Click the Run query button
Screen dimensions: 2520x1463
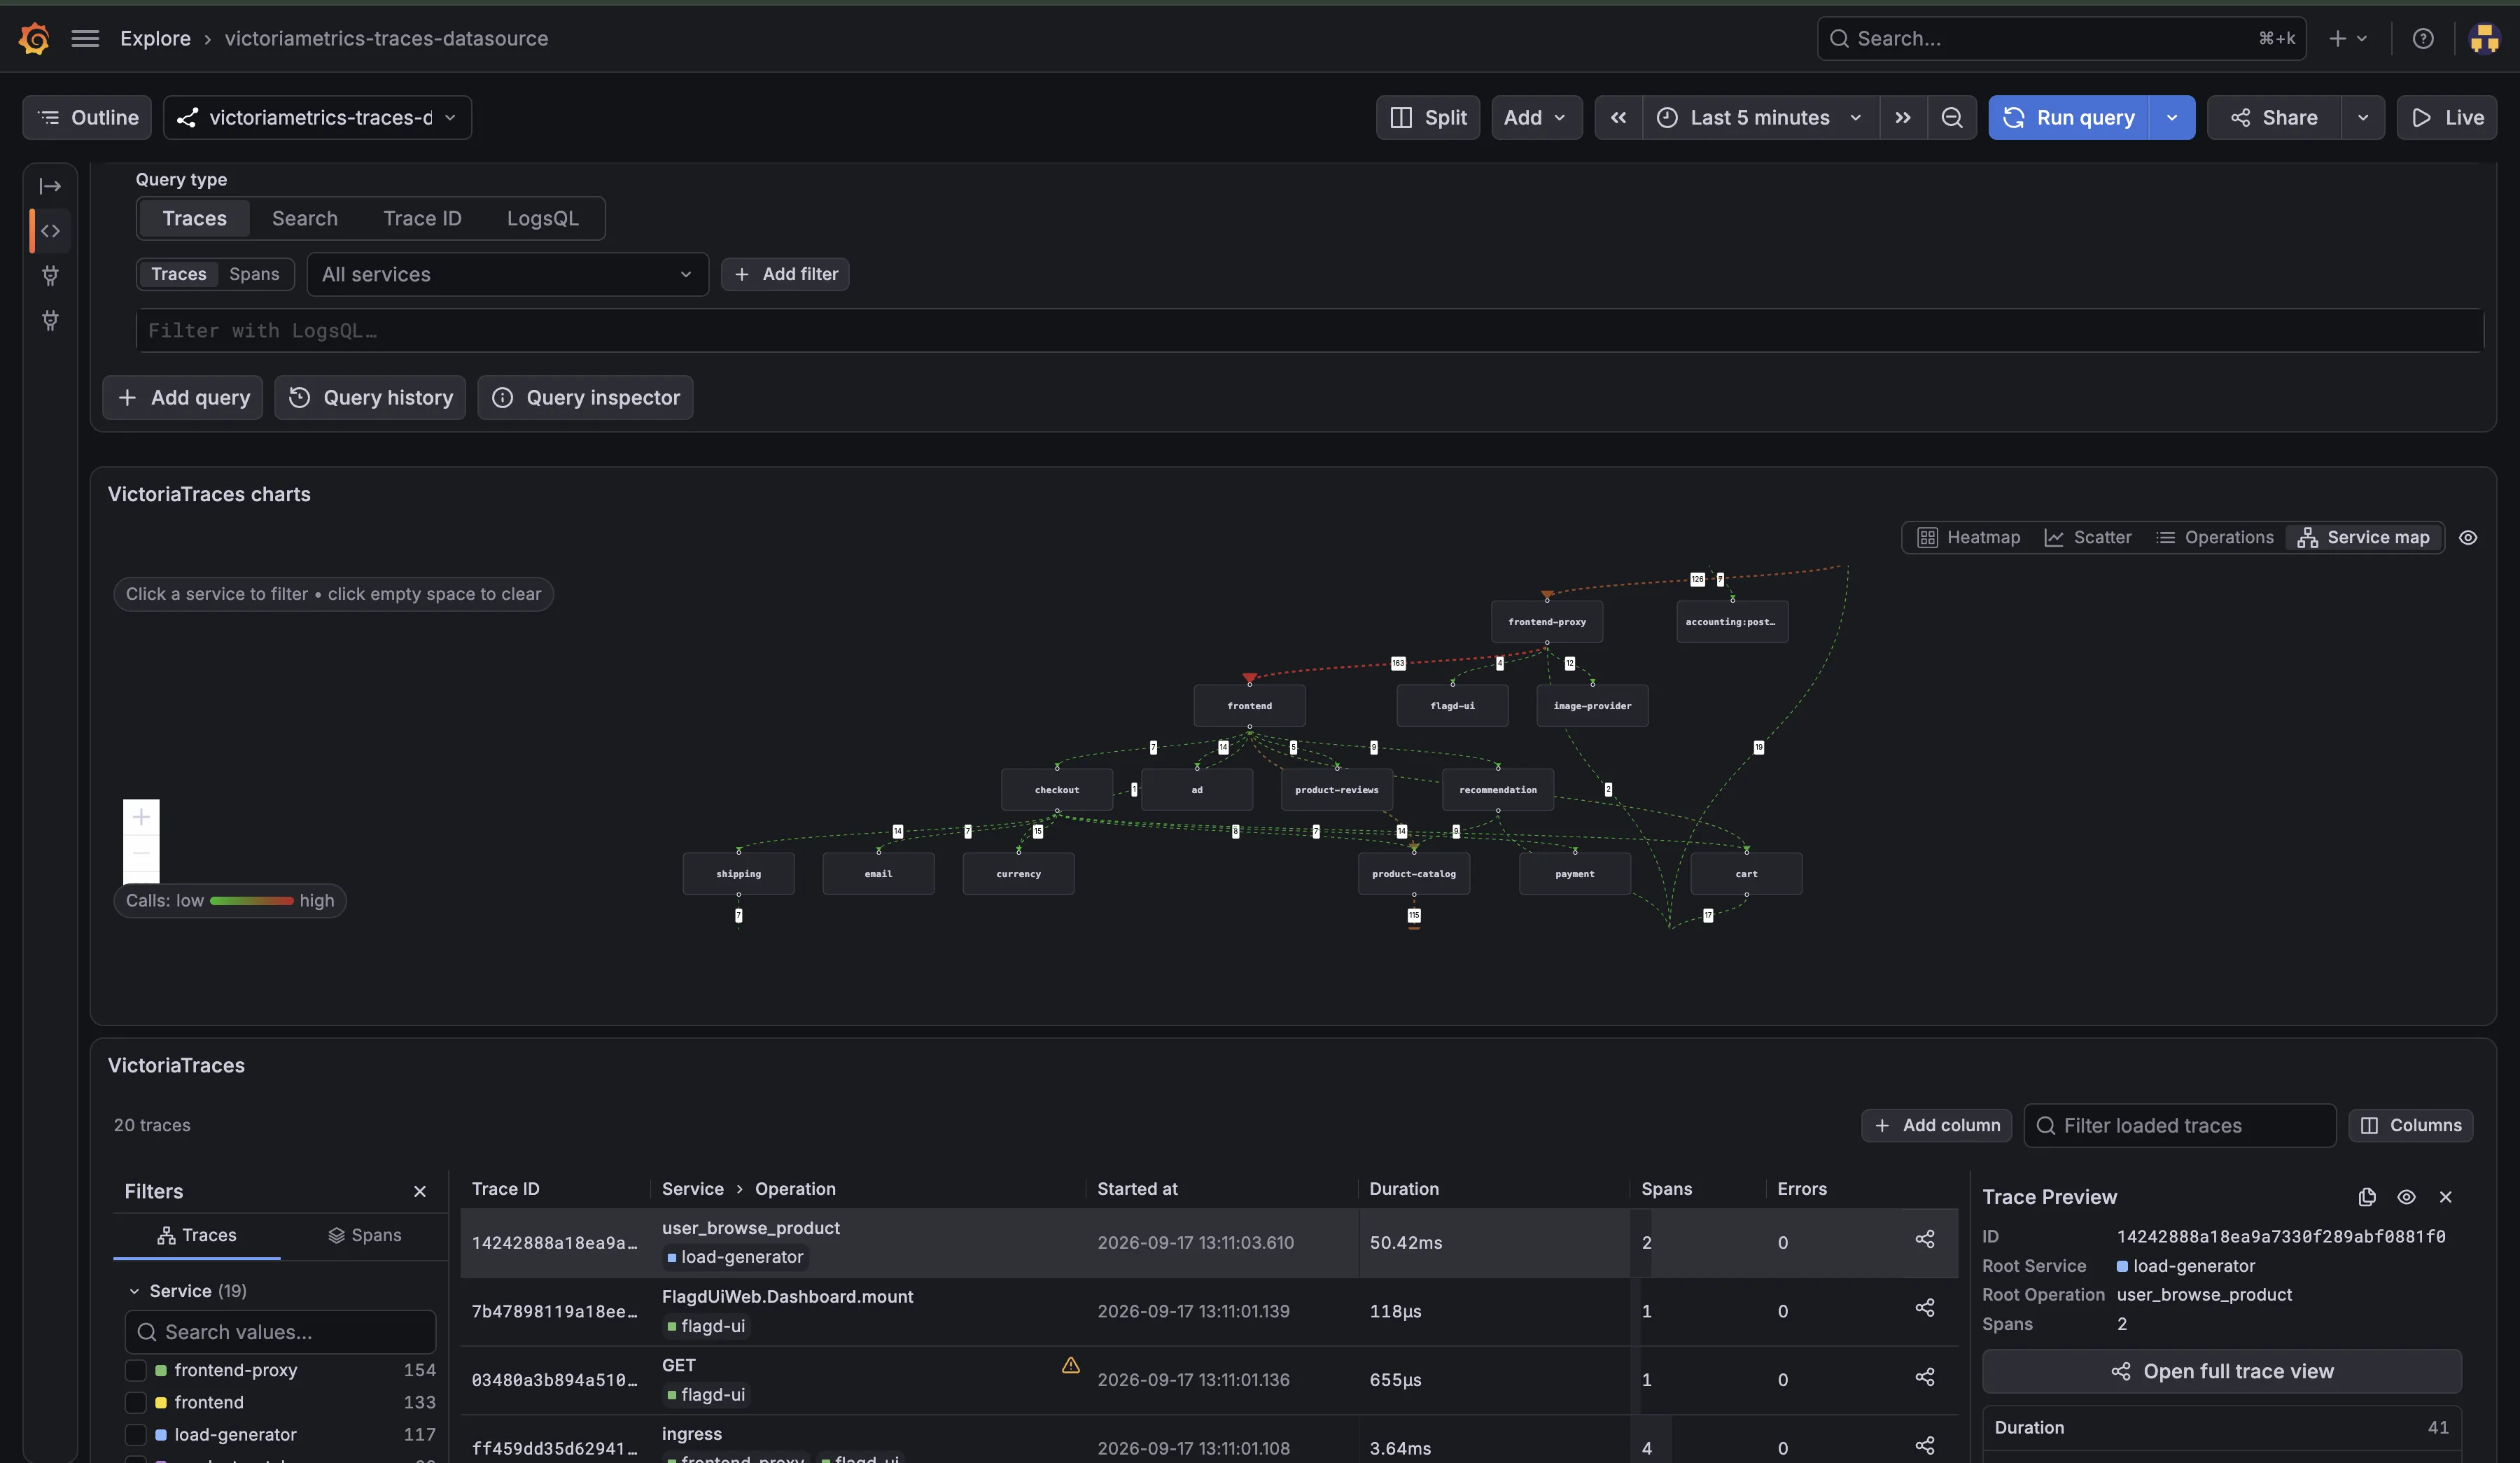coord(2069,117)
